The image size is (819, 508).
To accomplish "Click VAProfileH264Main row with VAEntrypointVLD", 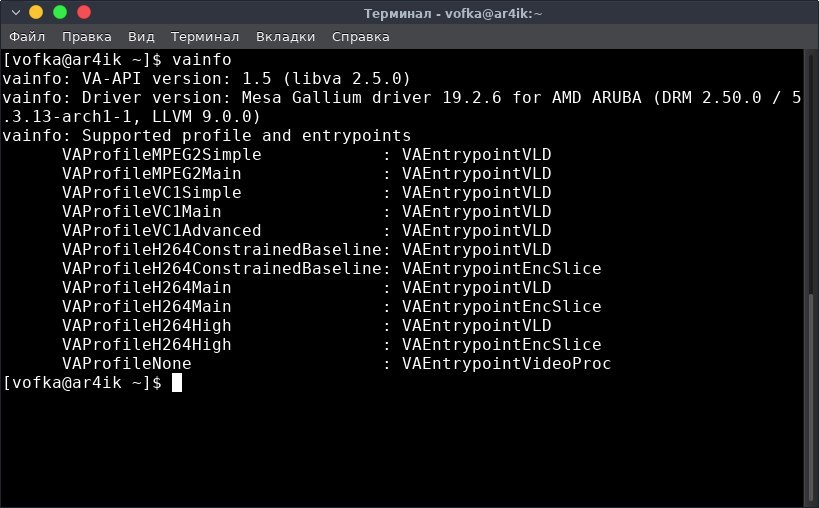I will [x=307, y=288].
